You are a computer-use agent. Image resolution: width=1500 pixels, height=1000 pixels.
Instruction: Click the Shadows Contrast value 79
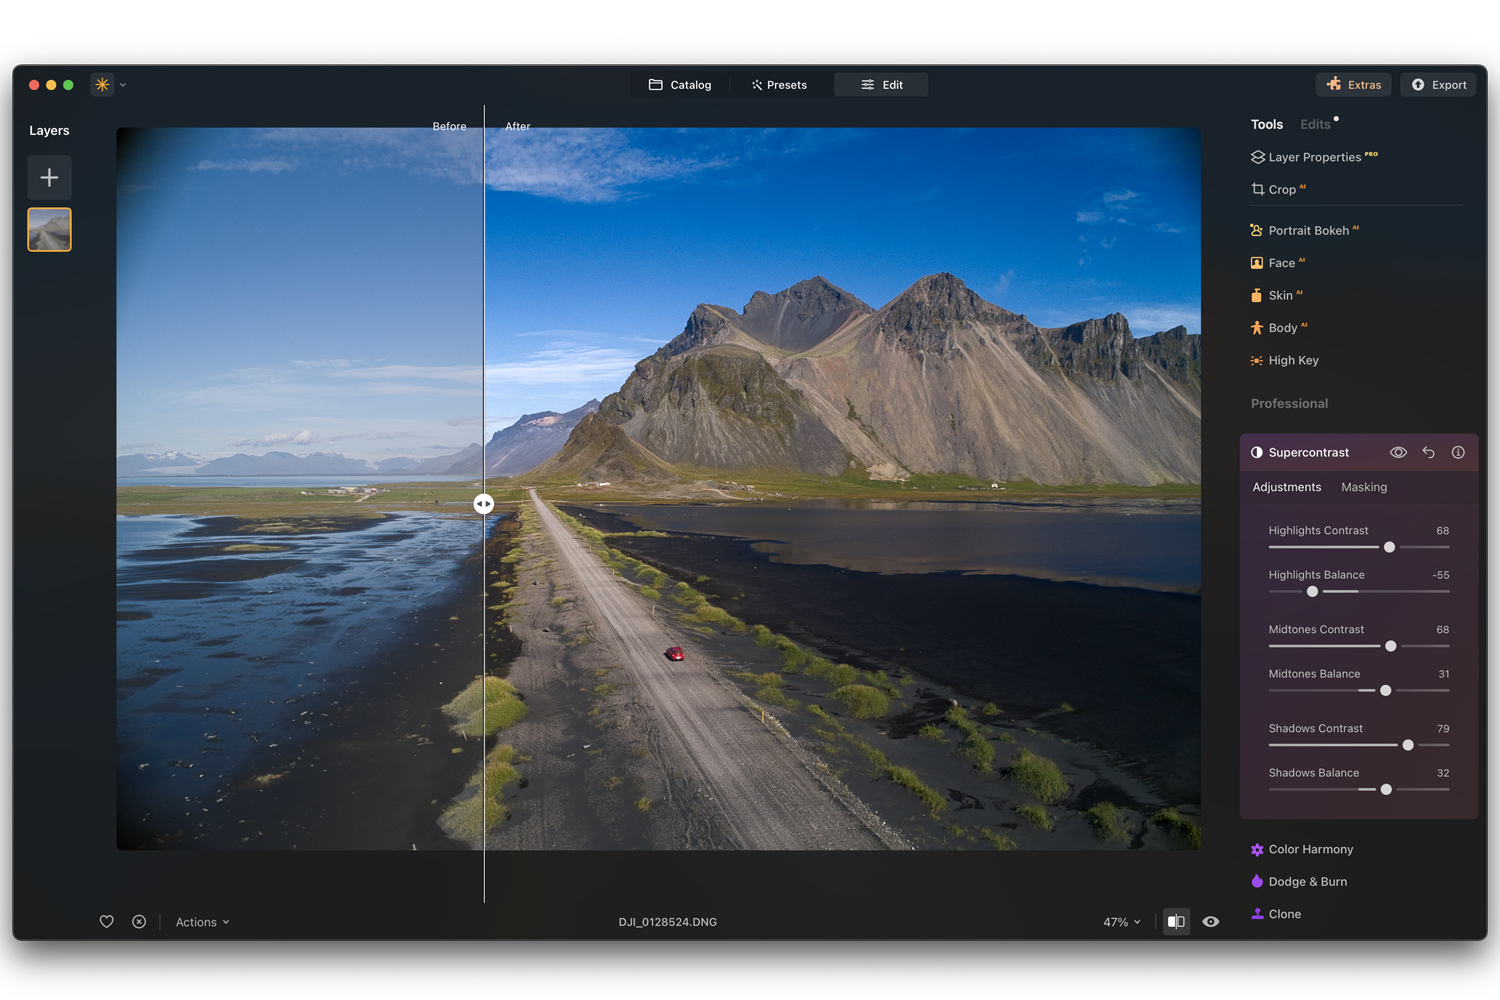[1442, 729]
